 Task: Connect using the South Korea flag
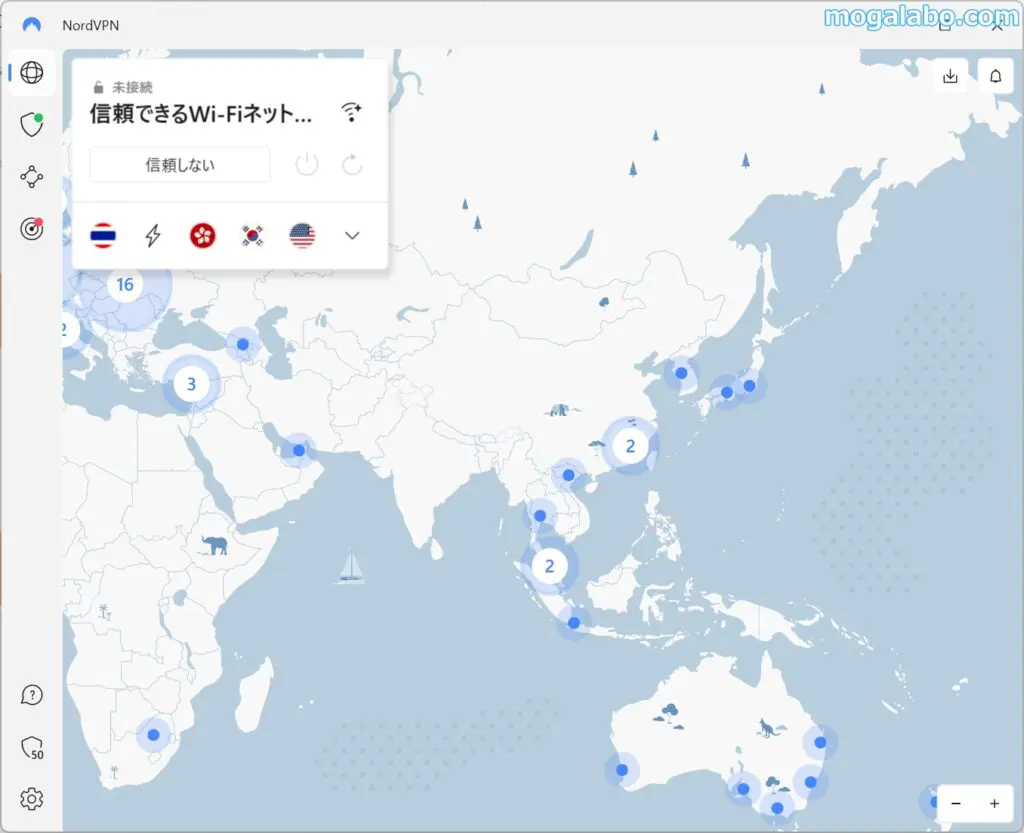click(x=252, y=236)
